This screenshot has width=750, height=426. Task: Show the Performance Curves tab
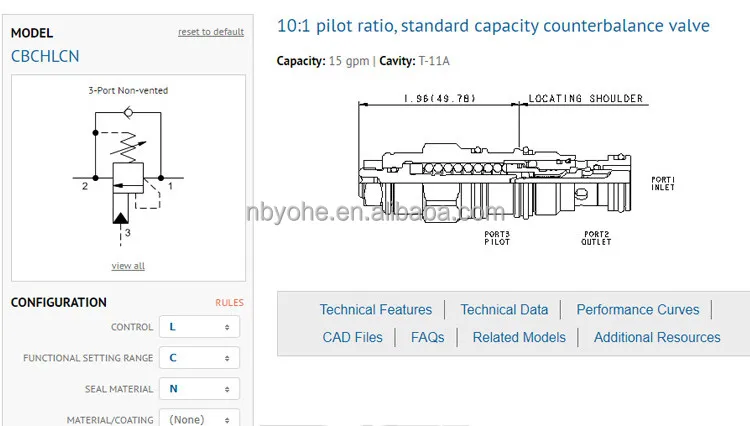(638, 310)
